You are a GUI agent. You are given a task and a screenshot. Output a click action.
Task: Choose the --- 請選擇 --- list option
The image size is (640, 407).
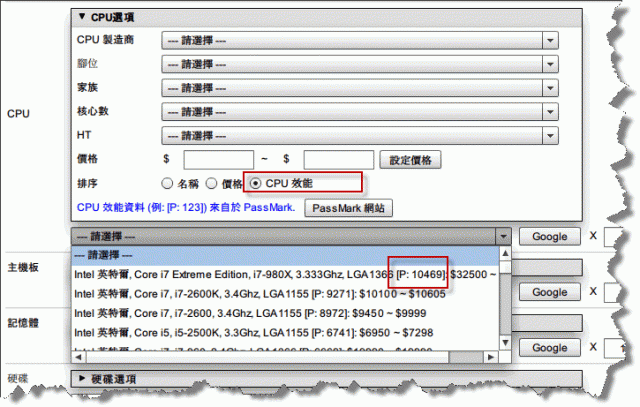coord(285,256)
